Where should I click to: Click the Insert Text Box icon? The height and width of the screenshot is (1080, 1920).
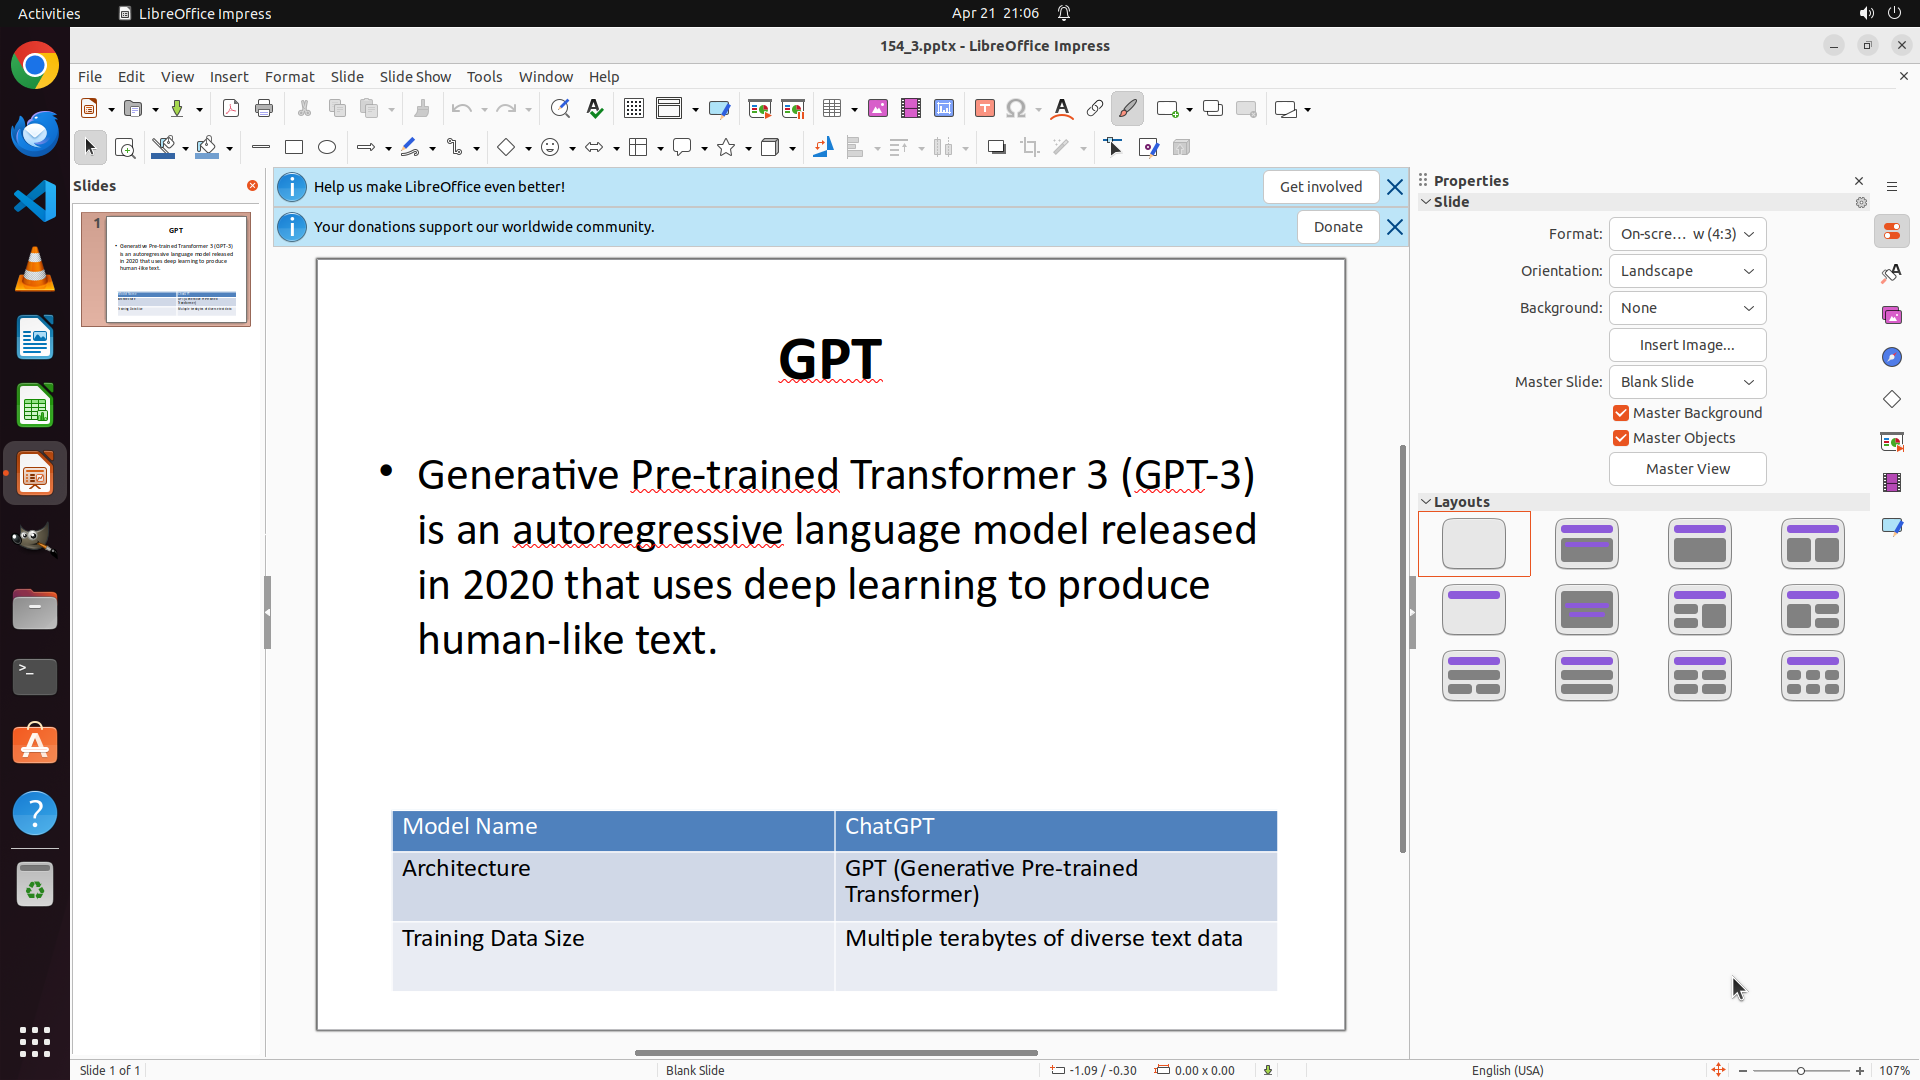click(x=984, y=109)
